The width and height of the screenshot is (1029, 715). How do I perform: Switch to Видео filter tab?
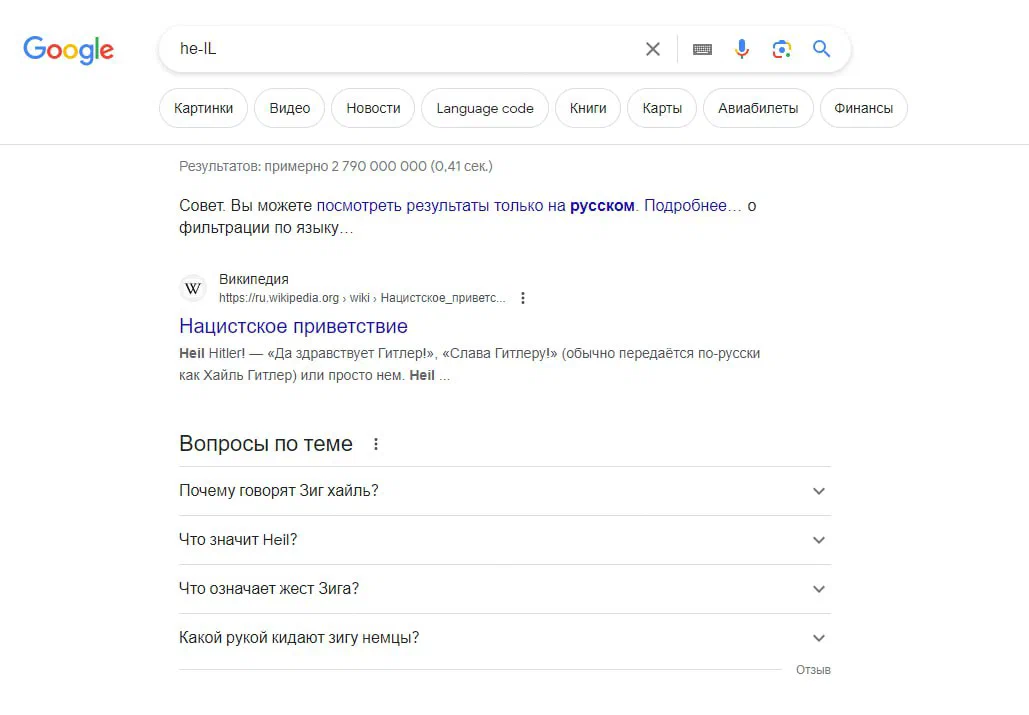[x=289, y=108]
